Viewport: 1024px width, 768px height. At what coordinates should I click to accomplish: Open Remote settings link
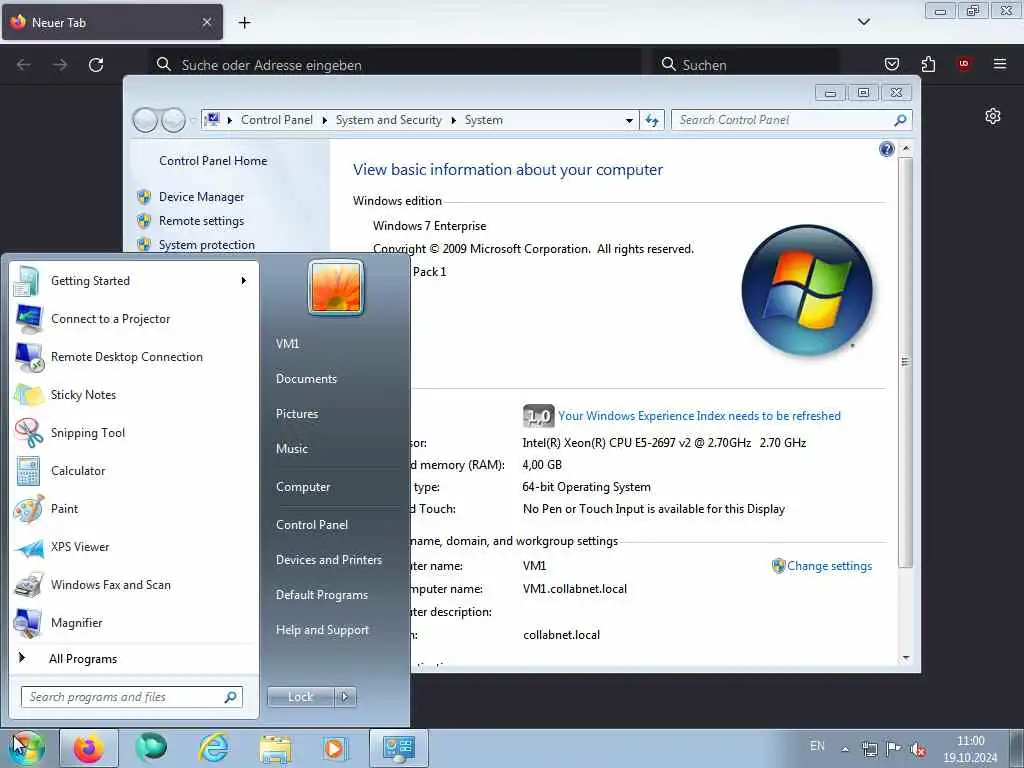click(x=201, y=221)
